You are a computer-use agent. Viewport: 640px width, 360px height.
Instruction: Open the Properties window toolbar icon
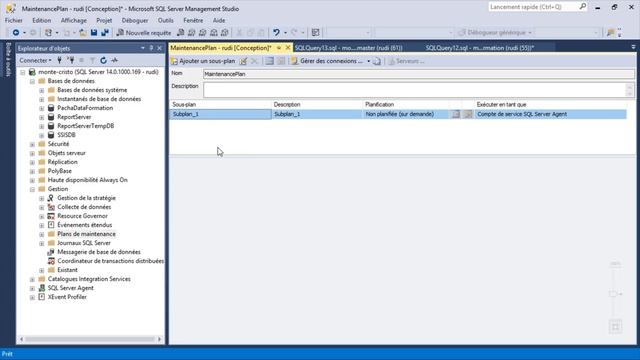point(315,32)
